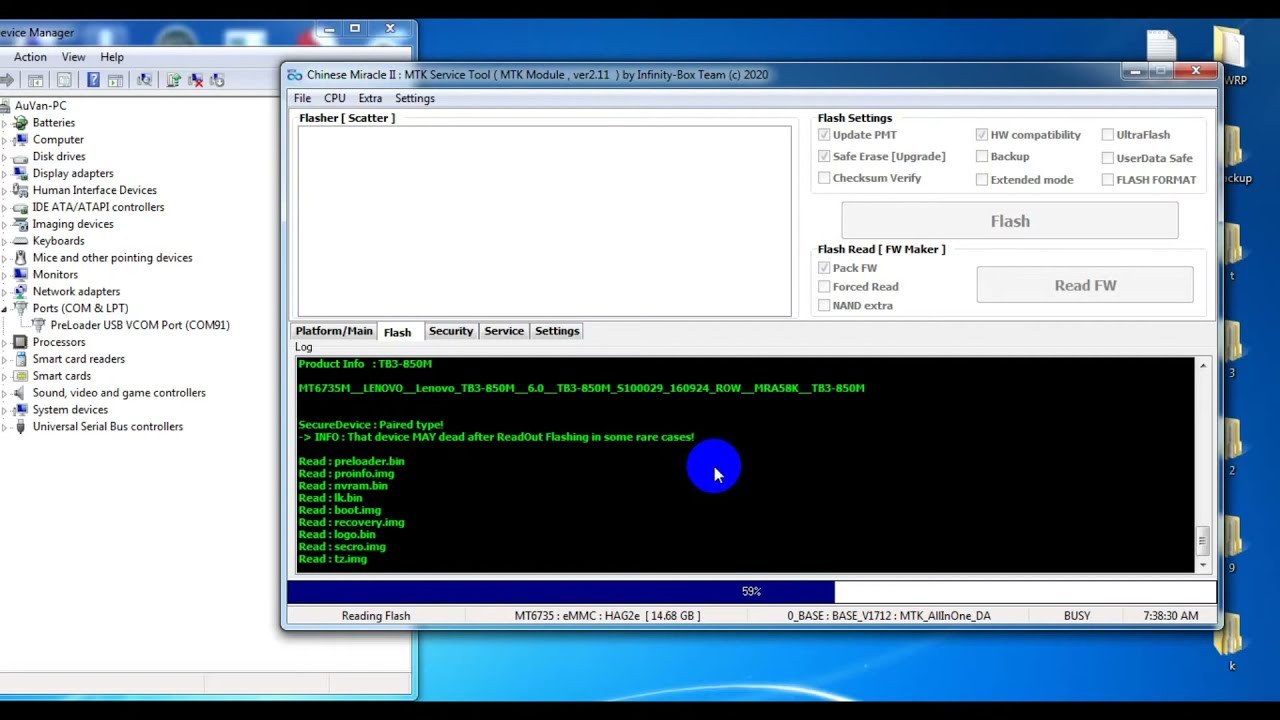Click the blue Help icon in Device Manager toolbar
Screen dimensions: 1280x720
[x=93, y=80]
